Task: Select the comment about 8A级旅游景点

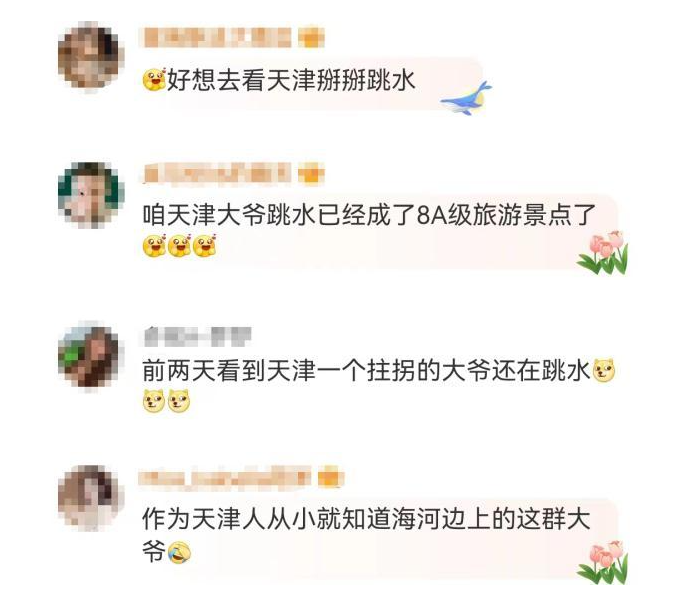Action: (x=370, y=230)
